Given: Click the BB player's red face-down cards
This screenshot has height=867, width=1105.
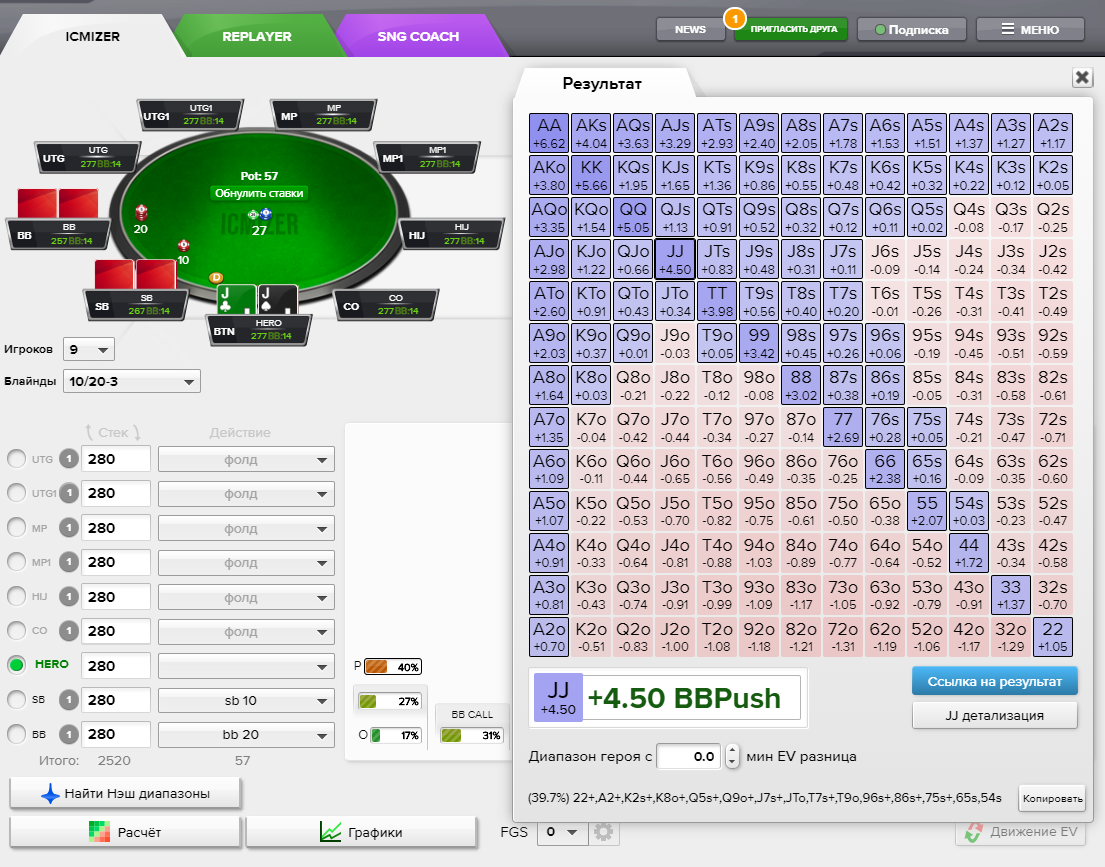Looking at the screenshot, I should point(58,204).
